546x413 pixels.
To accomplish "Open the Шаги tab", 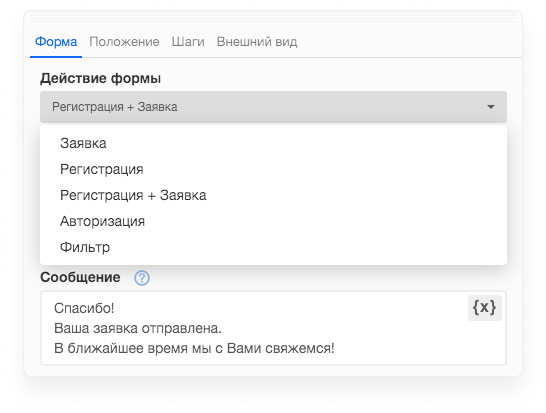I will tap(188, 42).
